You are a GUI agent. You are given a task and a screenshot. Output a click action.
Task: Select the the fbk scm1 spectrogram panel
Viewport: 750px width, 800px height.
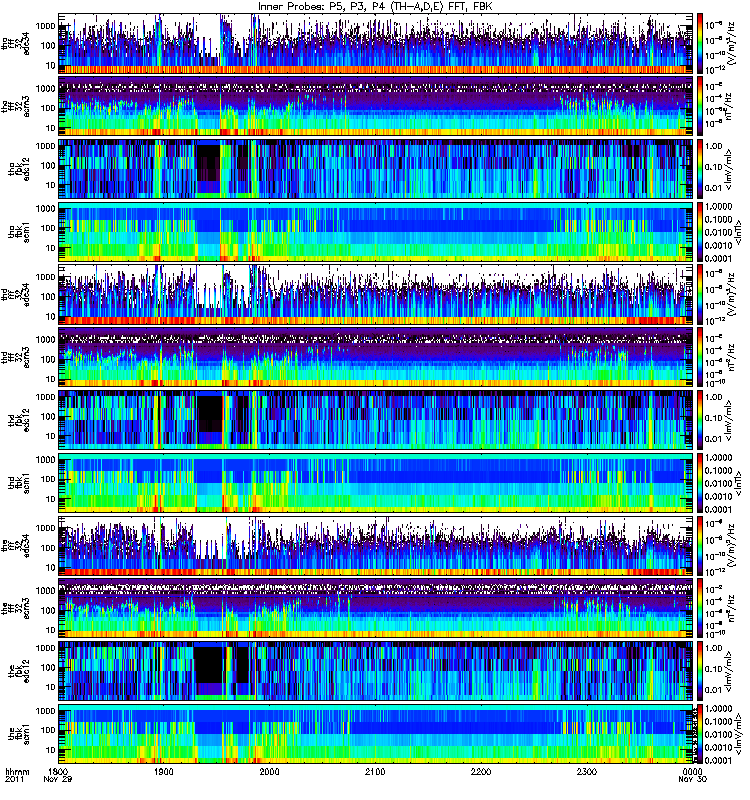[x=376, y=734]
